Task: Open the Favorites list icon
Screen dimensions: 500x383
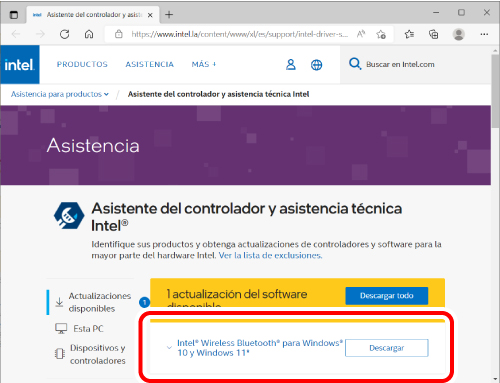Action: click(x=409, y=34)
